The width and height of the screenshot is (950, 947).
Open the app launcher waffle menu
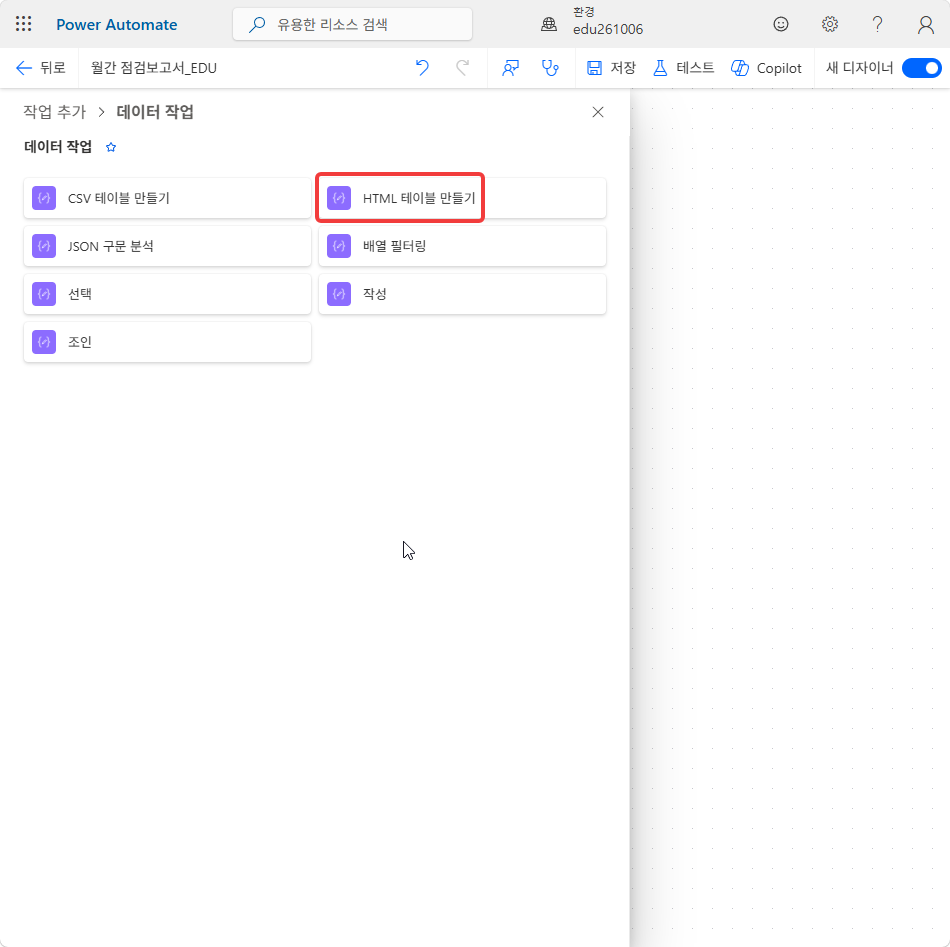pyautogui.click(x=24, y=24)
